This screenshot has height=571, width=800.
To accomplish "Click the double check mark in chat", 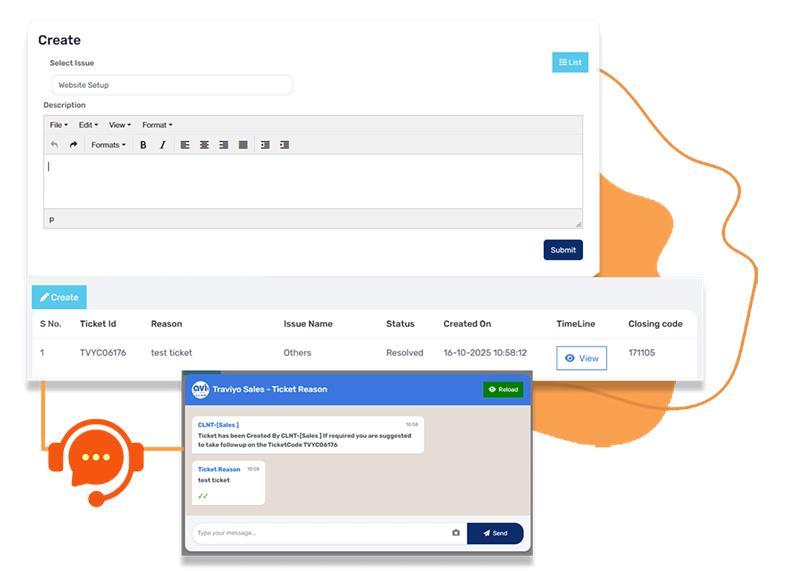I will [x=203, y=495].
